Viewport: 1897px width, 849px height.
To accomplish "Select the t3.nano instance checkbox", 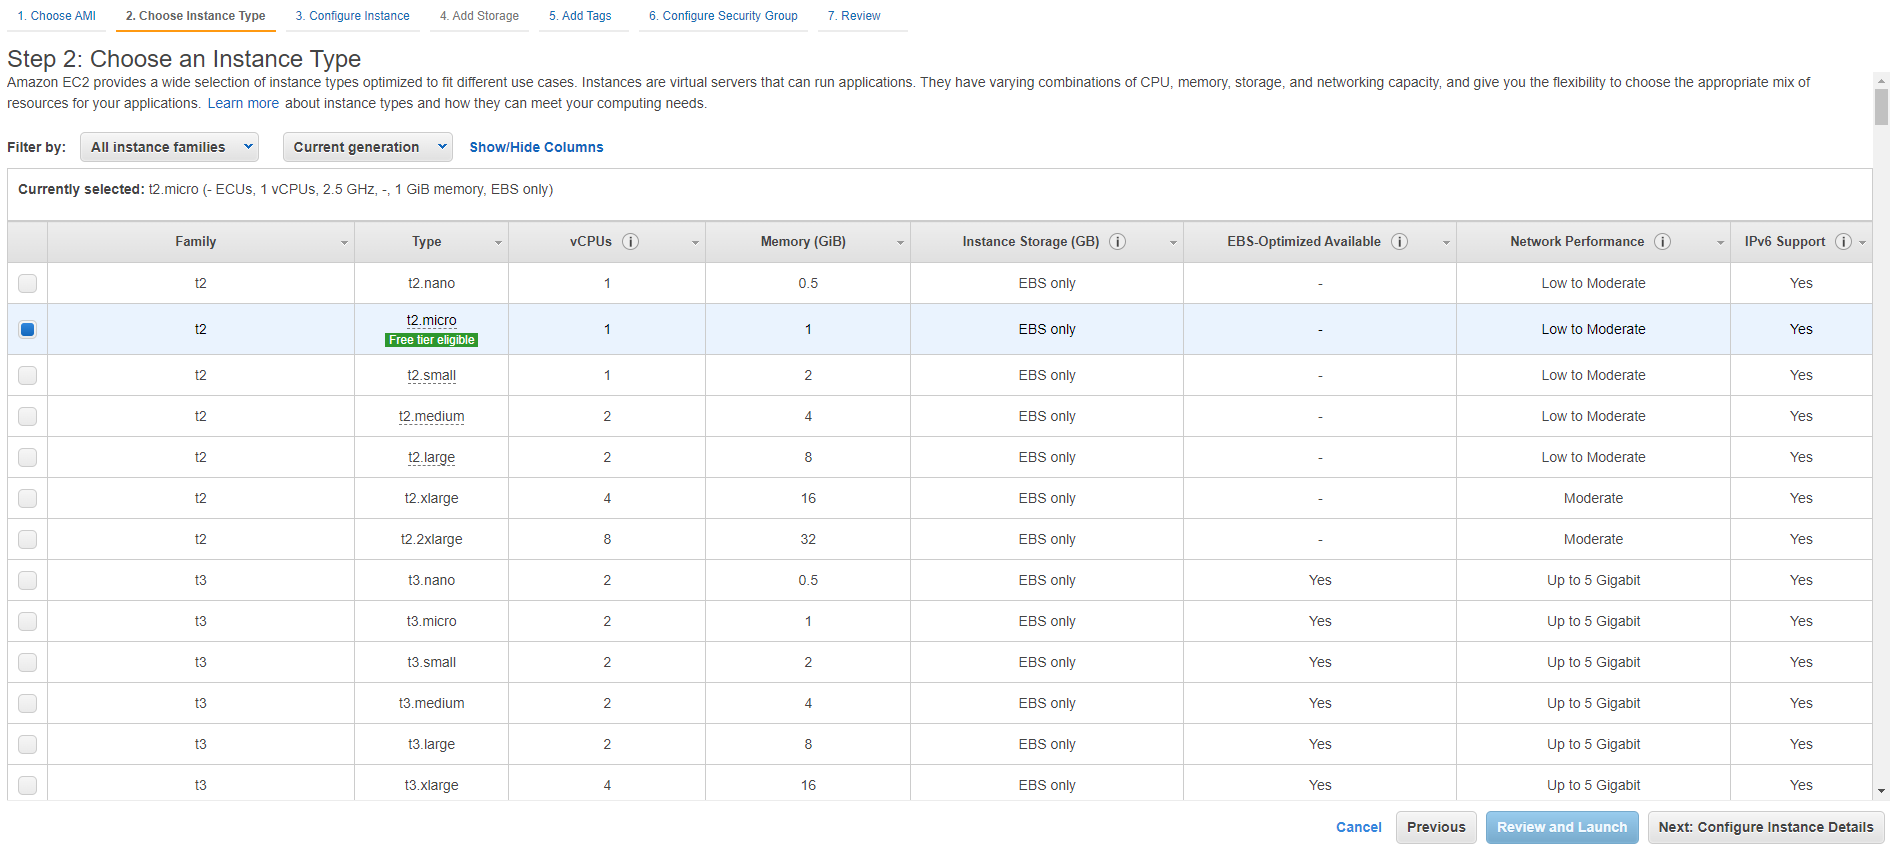I will [27, 580].
